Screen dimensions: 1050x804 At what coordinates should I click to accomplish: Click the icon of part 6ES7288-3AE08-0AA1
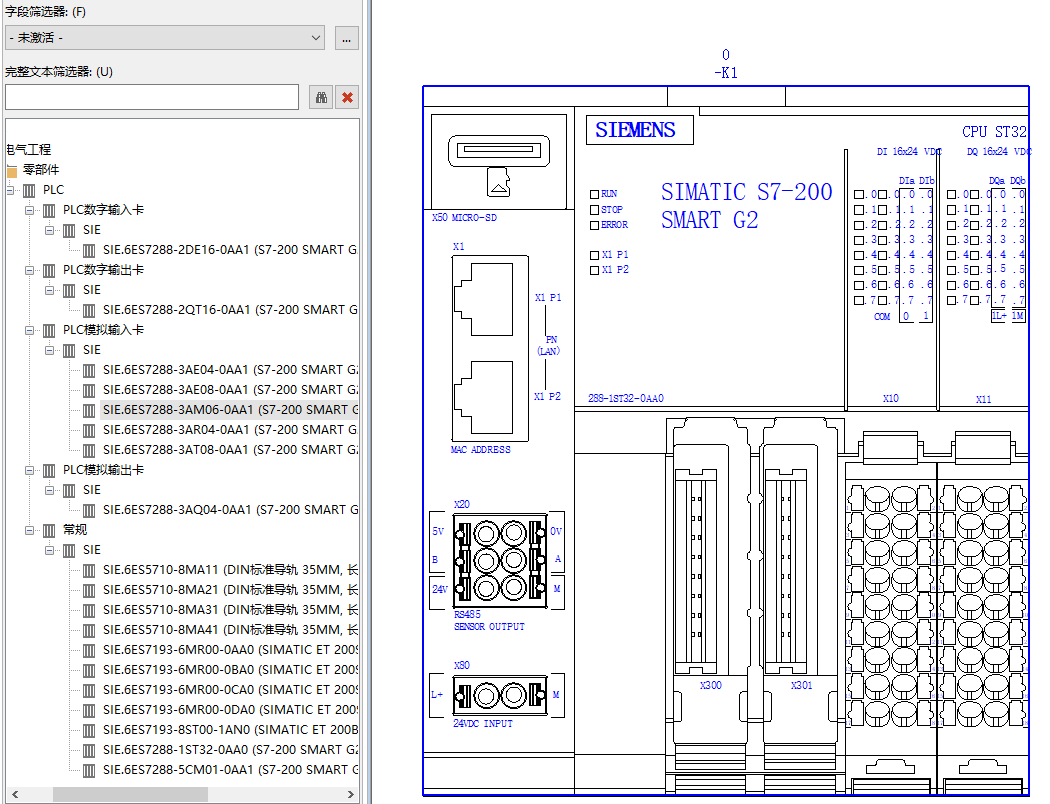[89, 390]
